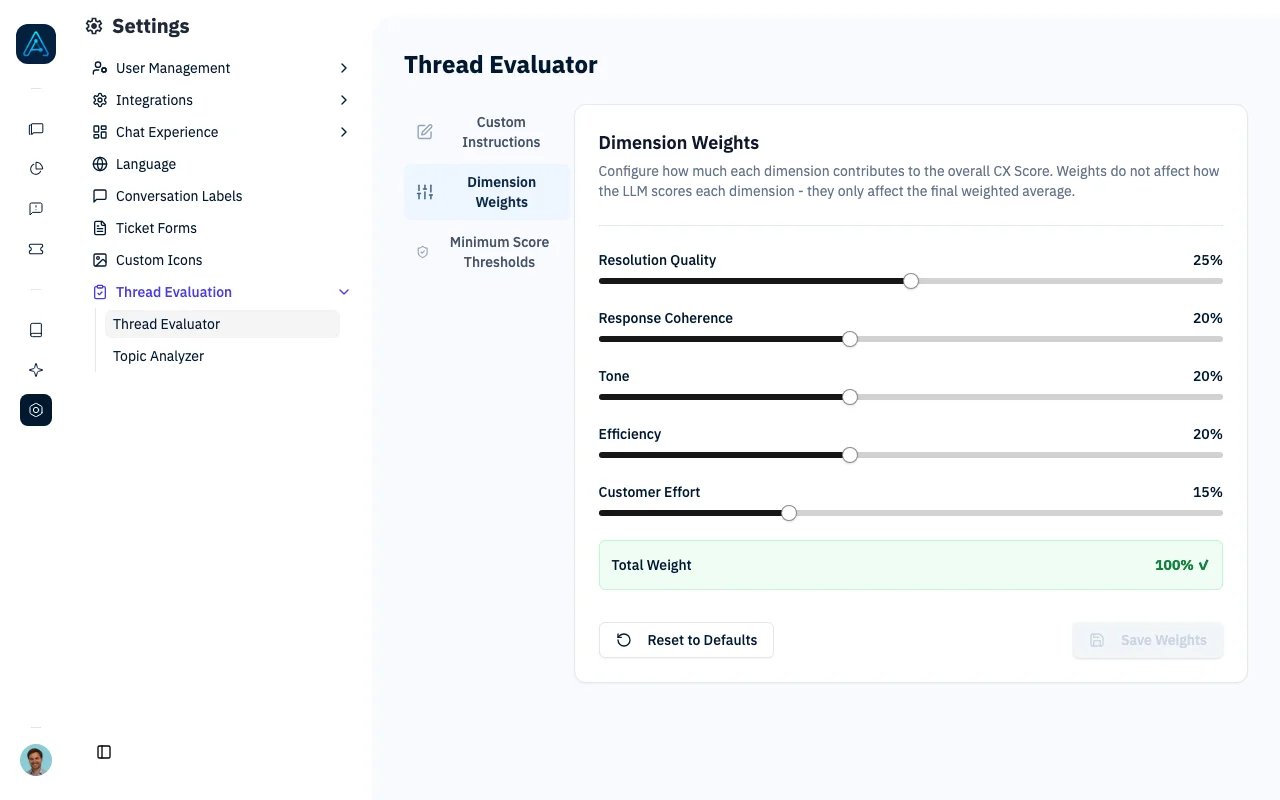This screenshot has height=800, width=1280.
Task: Click the Language globe icon
Action: (100, 164)
